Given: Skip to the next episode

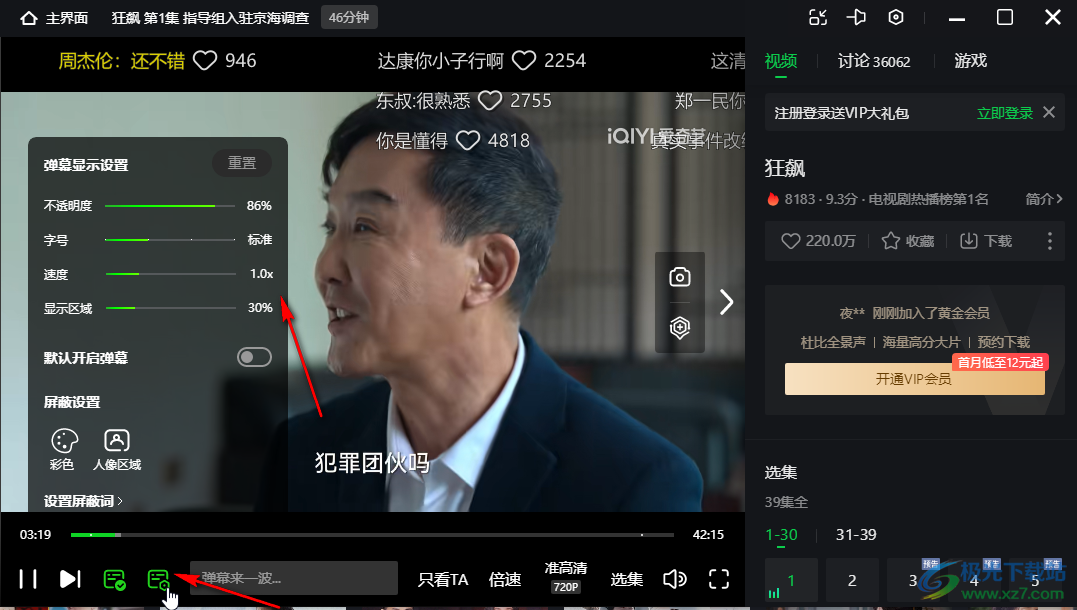Looking at the screenshot, I should (70, 579).
